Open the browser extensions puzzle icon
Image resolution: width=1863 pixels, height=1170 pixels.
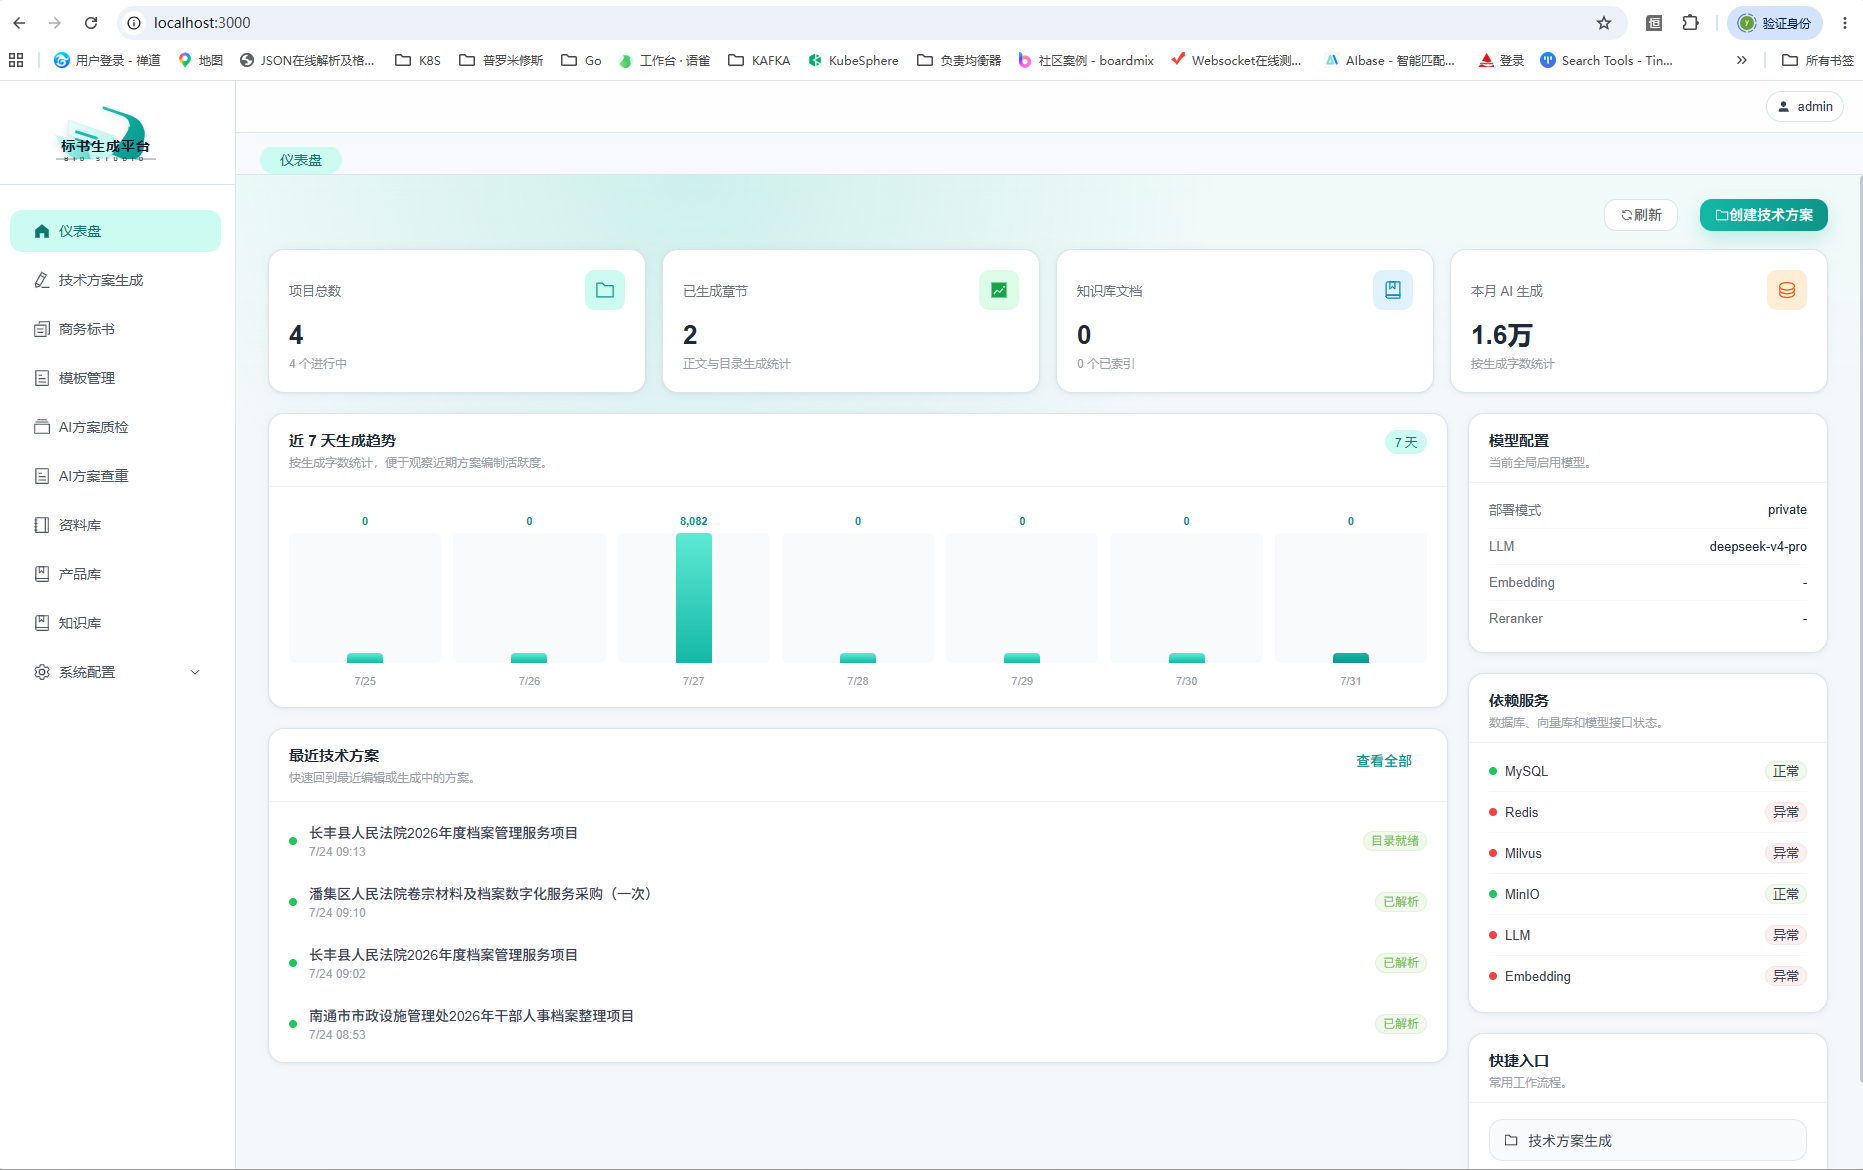coord(1691,22)
